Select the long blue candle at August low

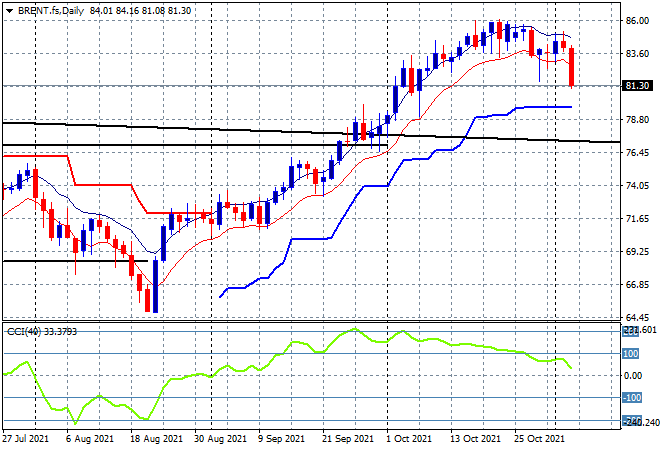(x=155, y=286)
